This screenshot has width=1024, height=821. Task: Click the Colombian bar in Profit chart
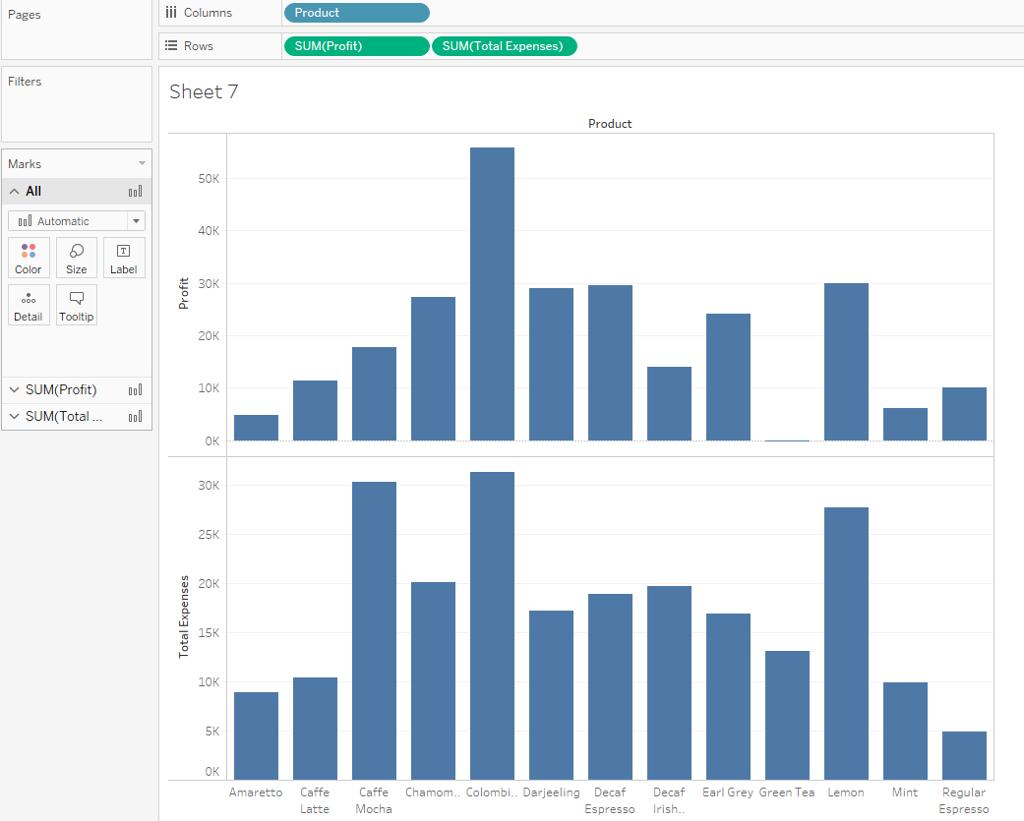click(492, 294)
